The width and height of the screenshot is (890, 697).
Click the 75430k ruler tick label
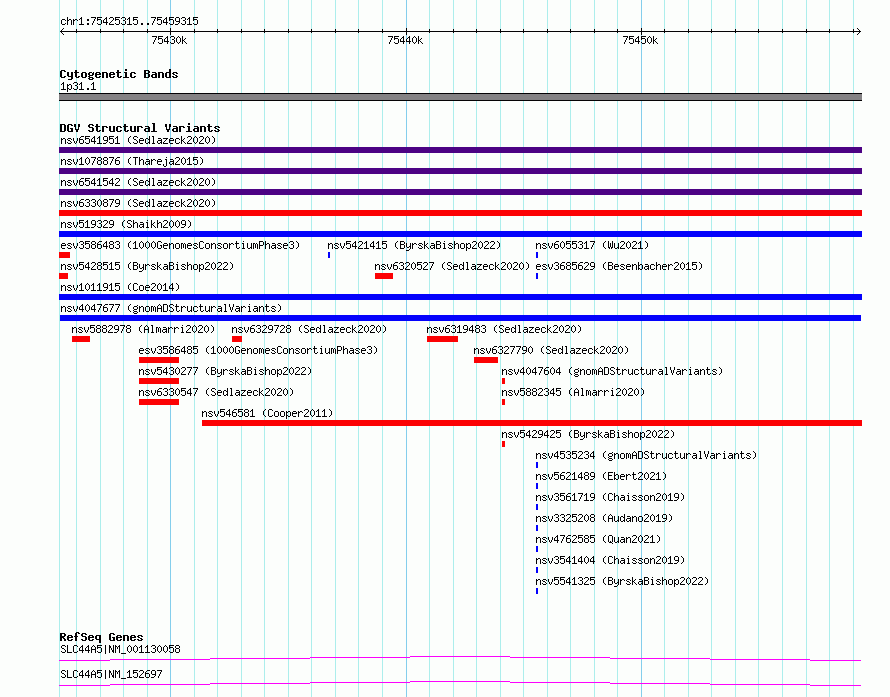point(169,40)
